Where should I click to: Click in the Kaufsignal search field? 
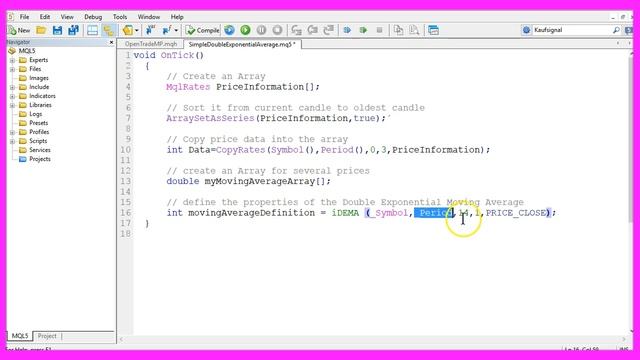pyautogui.click(x=572, y=30)
